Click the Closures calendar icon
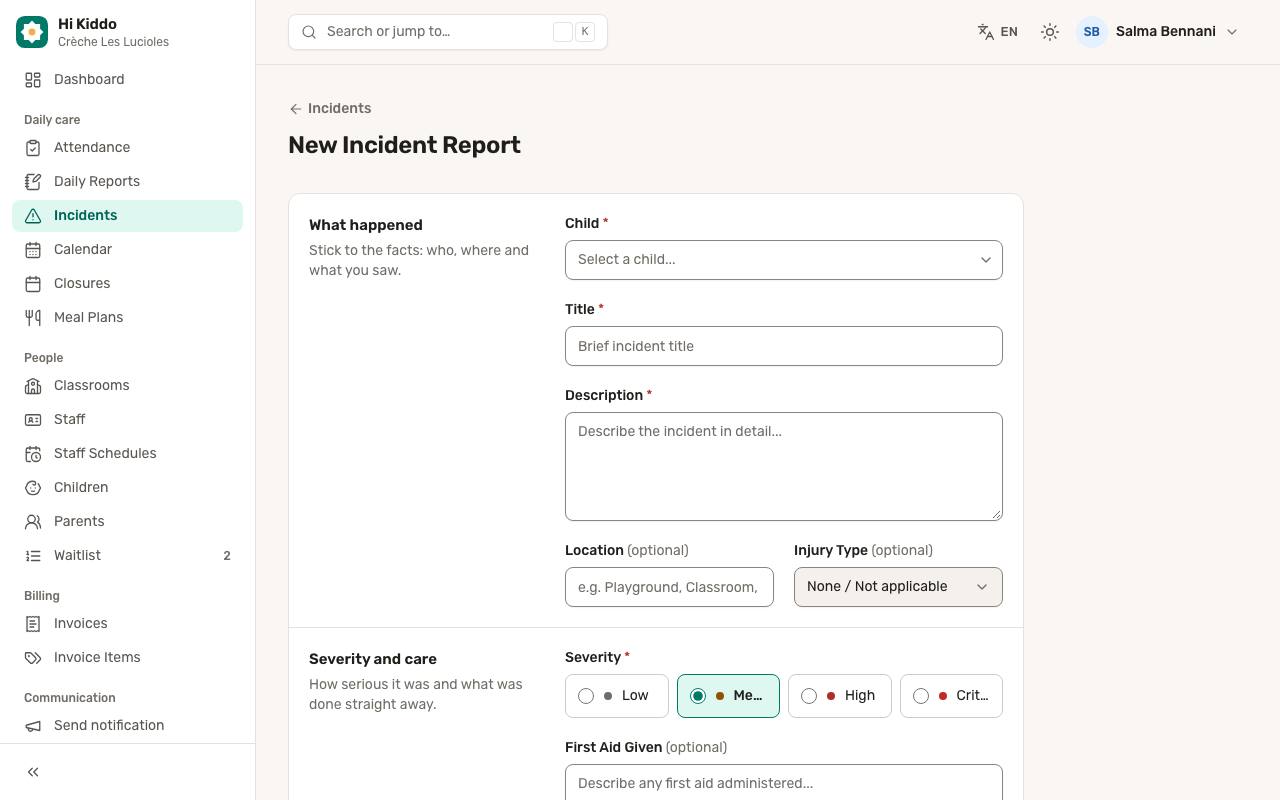This screenshot has width=1280, height=800. 33,283
